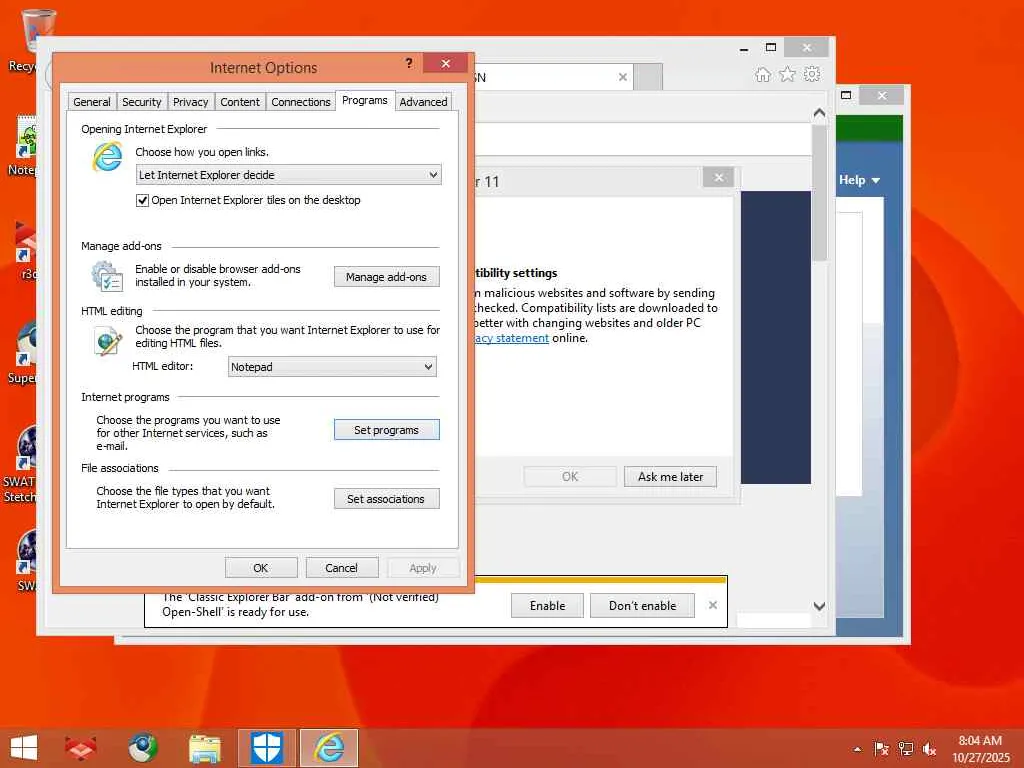1024x768 pixels.
Task: Maximize the Internet Explorer window
Action: [x=771, y=48]
